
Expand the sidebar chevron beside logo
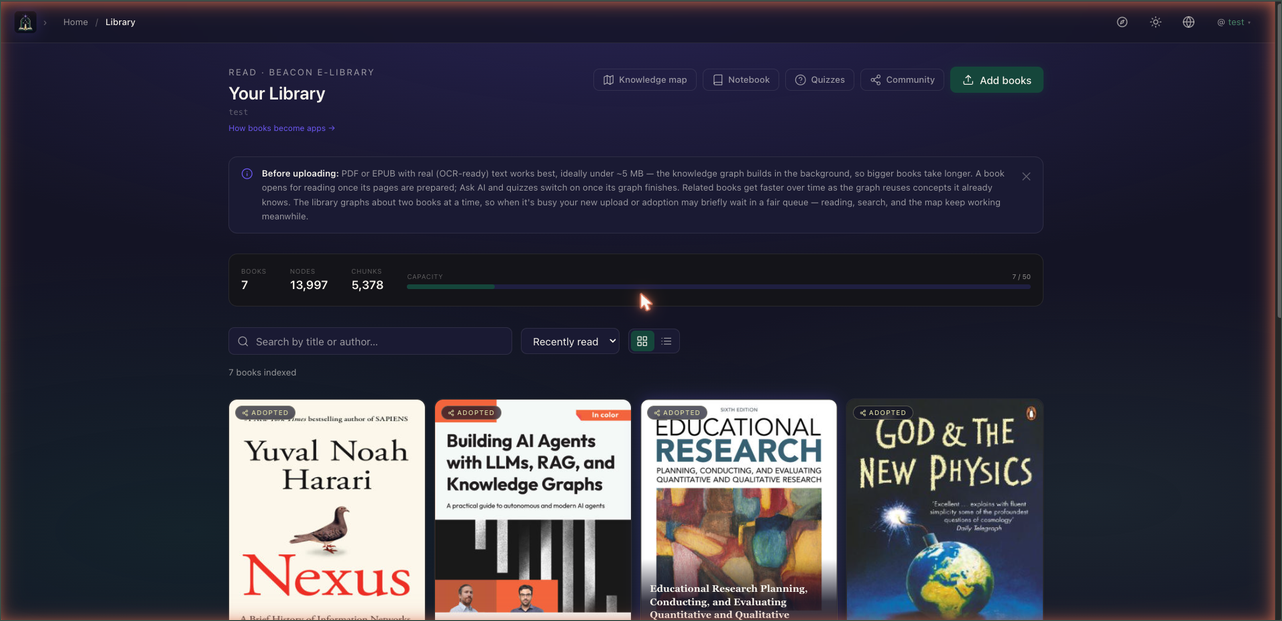(45, 22)
